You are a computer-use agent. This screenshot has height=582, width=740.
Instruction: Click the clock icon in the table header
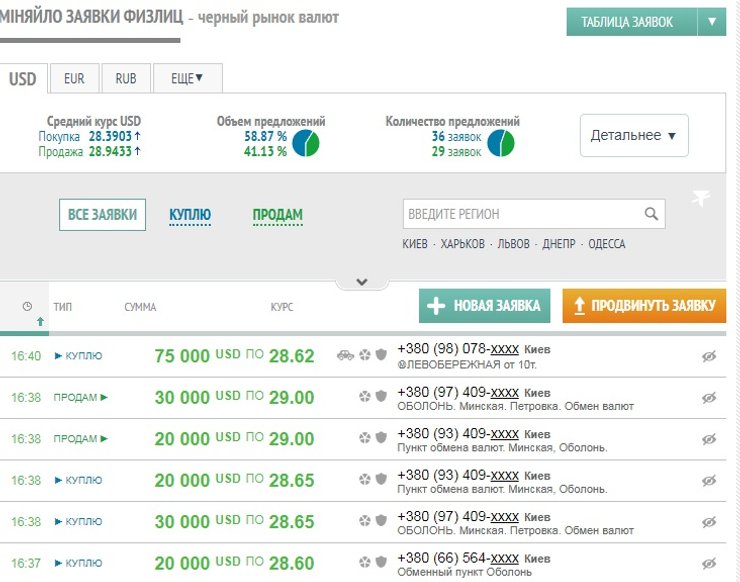[27, 306]
